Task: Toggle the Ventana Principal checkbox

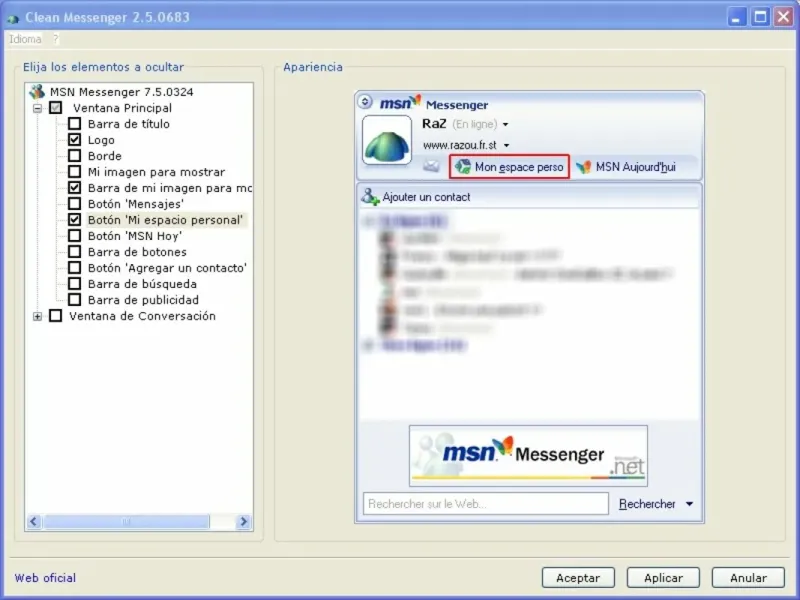Action: pos(56,108)
